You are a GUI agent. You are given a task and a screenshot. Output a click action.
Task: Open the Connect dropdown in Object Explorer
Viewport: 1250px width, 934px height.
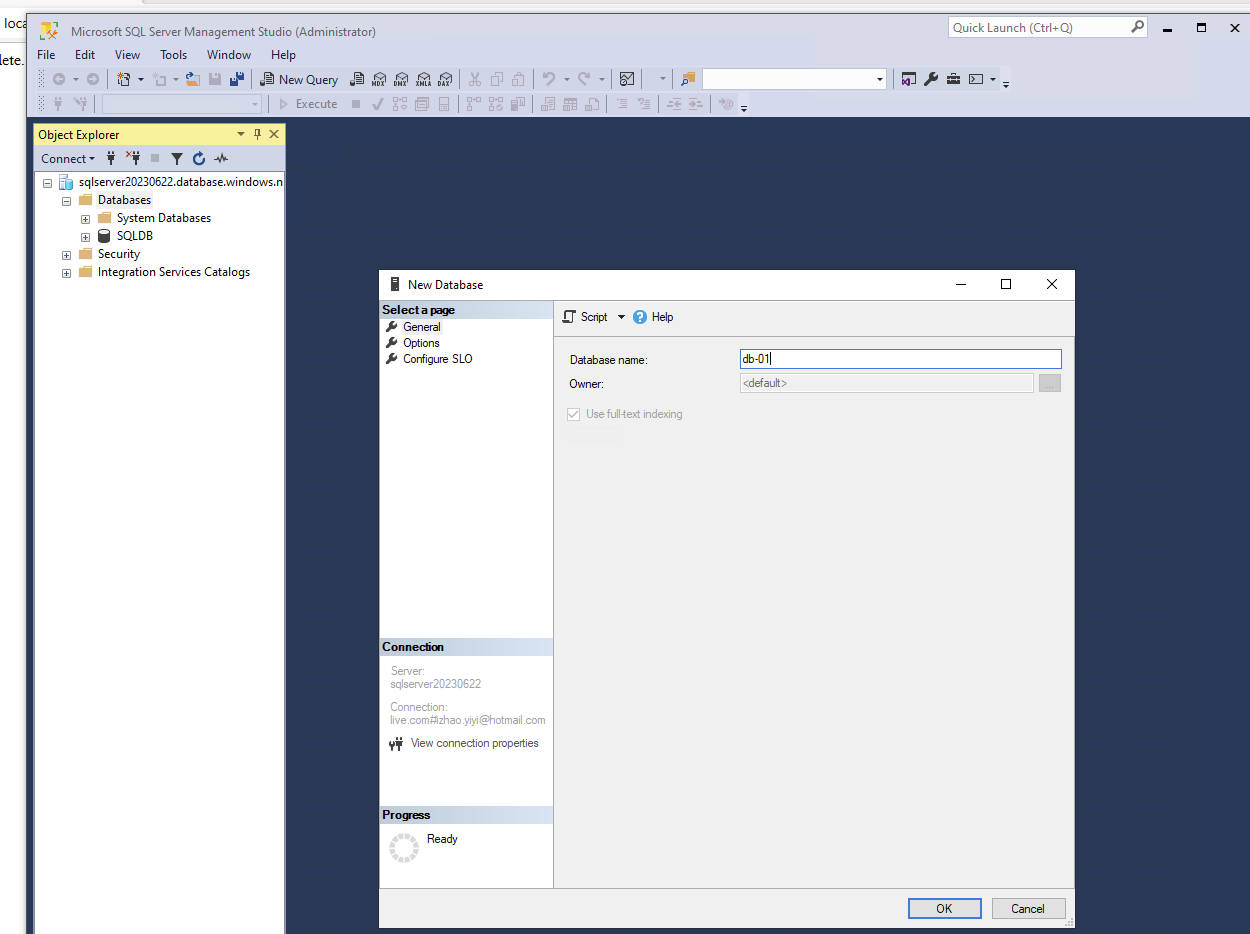click(68, 158)
